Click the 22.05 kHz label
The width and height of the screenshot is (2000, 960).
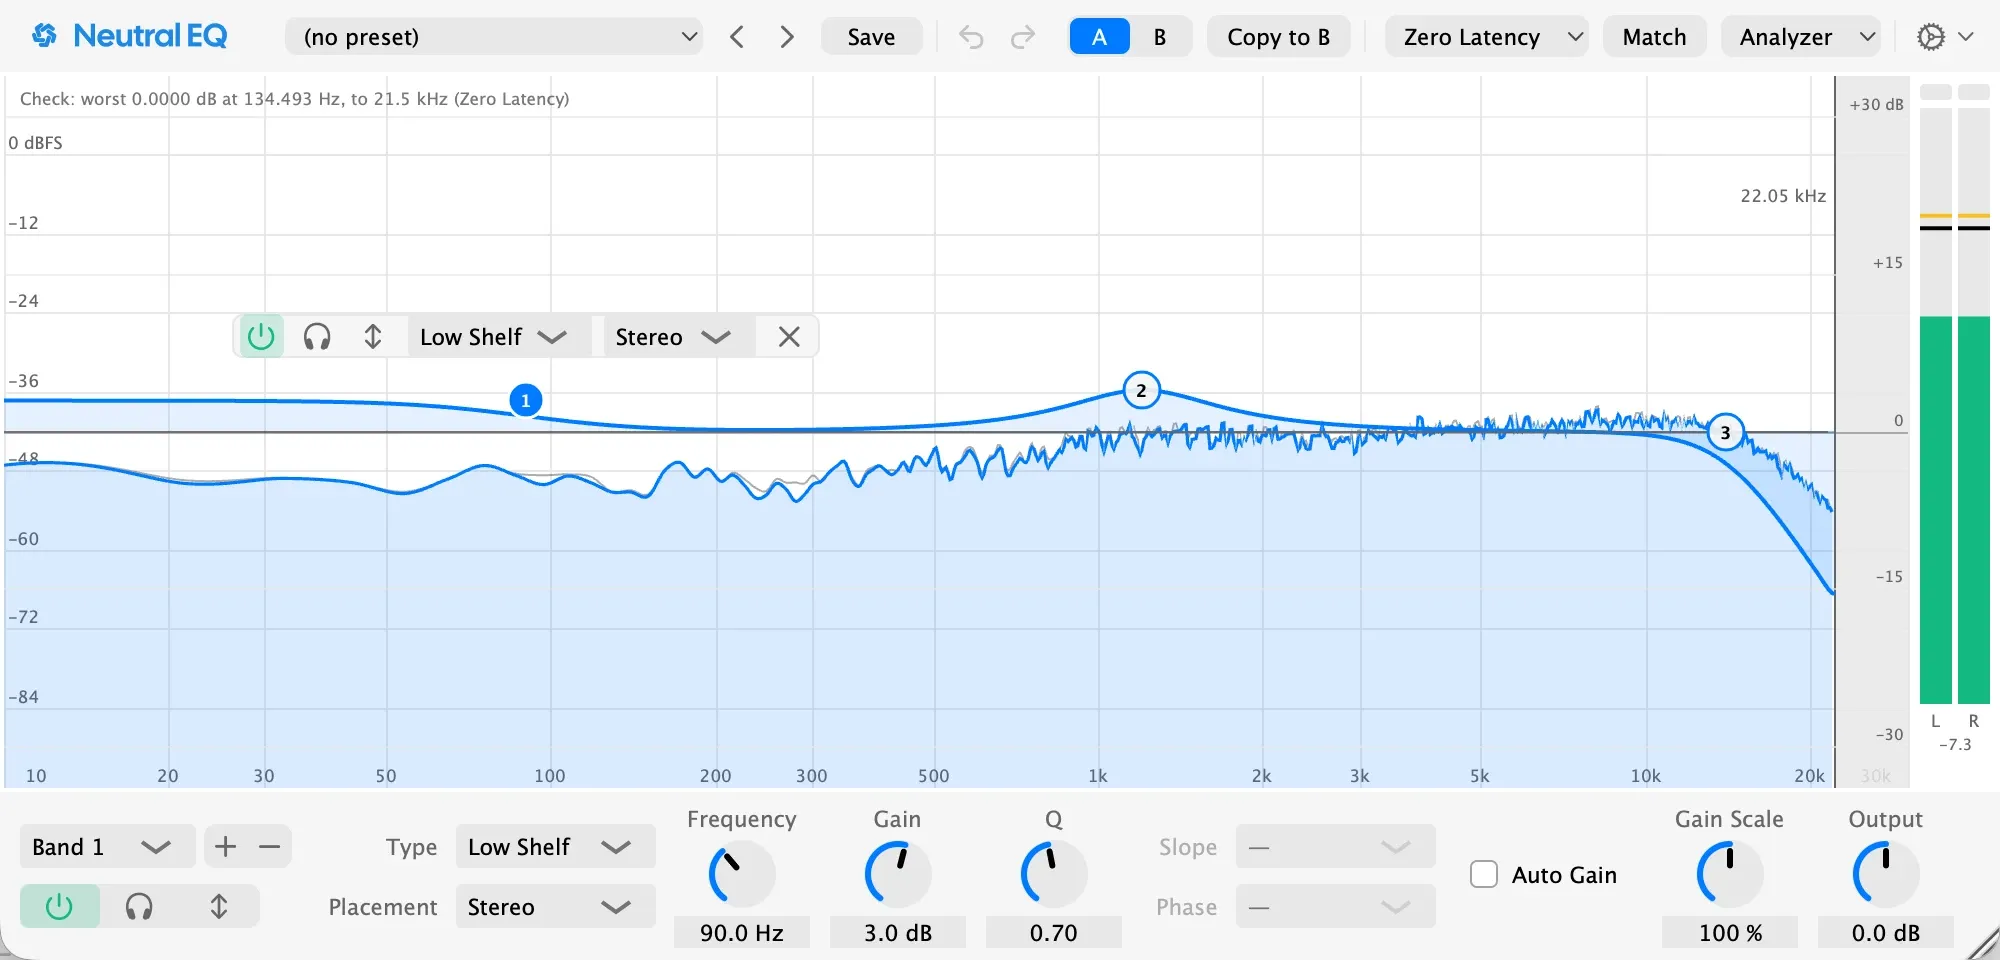click(1783, 196)
